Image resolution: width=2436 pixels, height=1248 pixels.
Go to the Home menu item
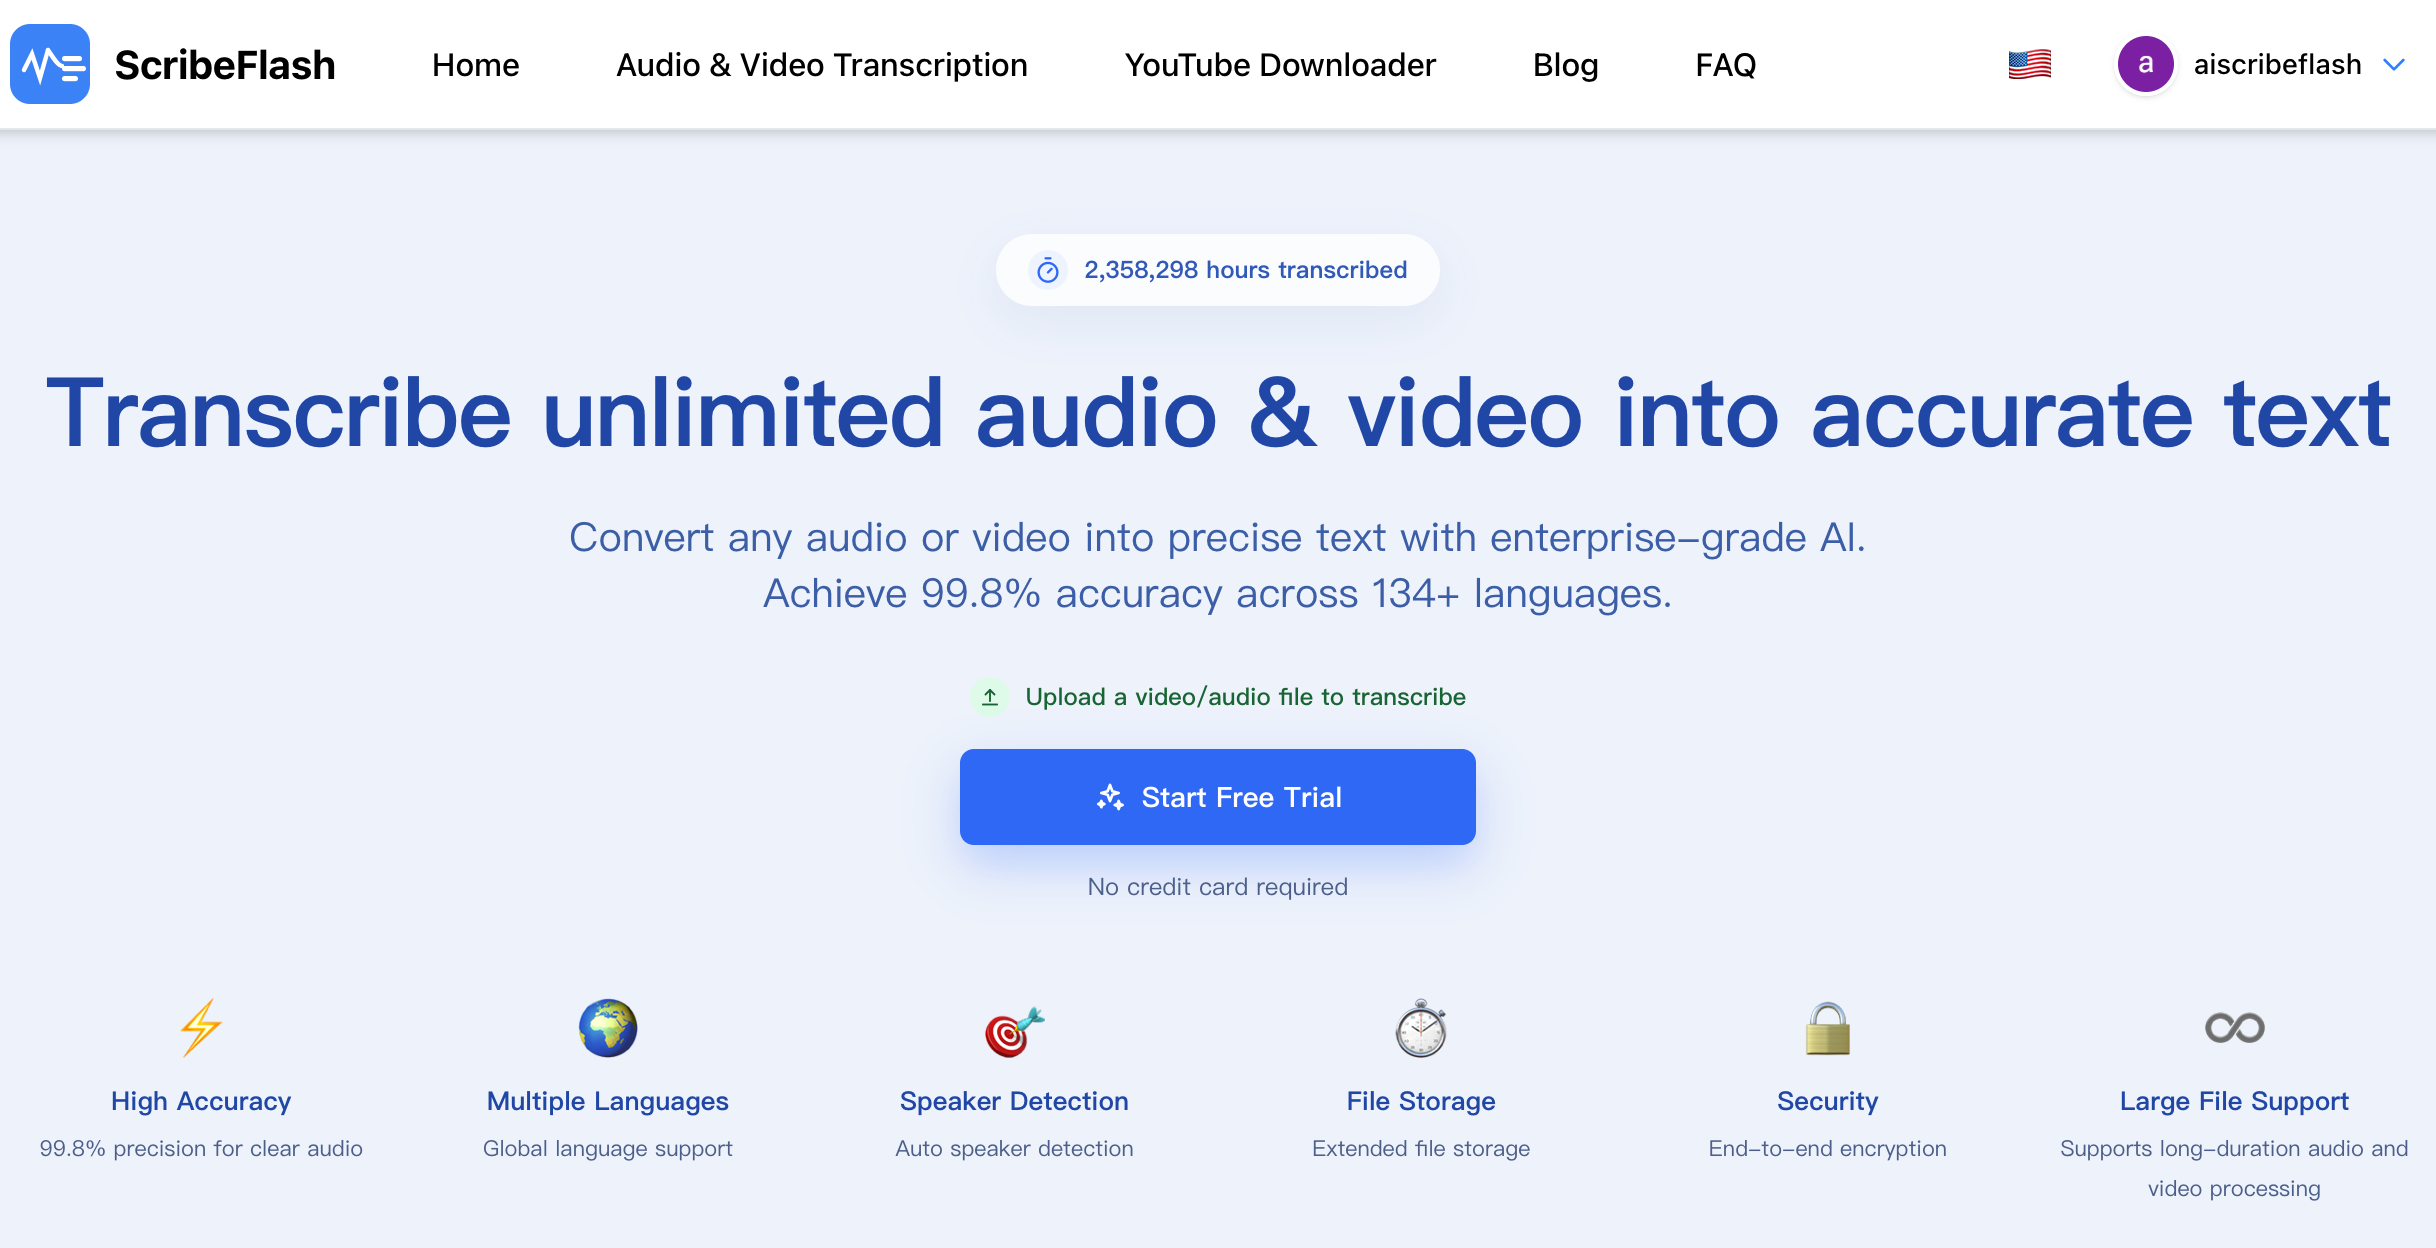pyautogui.click(x=475, y=65)
